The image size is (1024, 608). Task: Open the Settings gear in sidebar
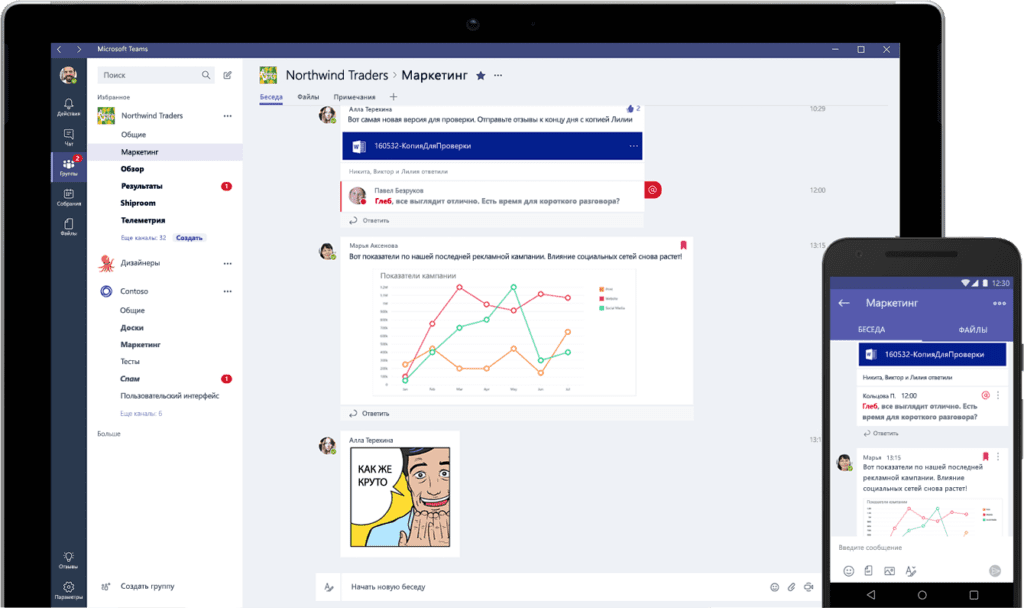coord(69,590)
